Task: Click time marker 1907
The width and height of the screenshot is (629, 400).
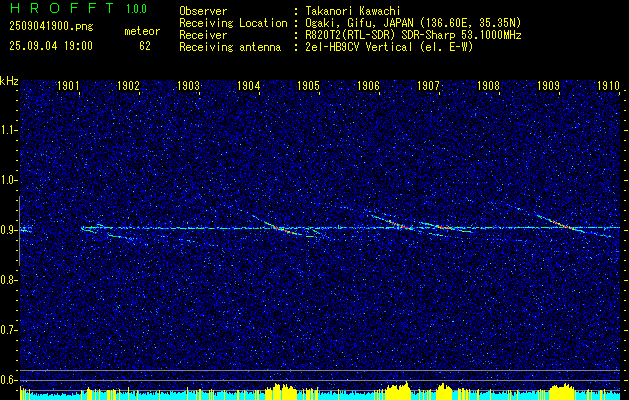Action: coord(428,85)
